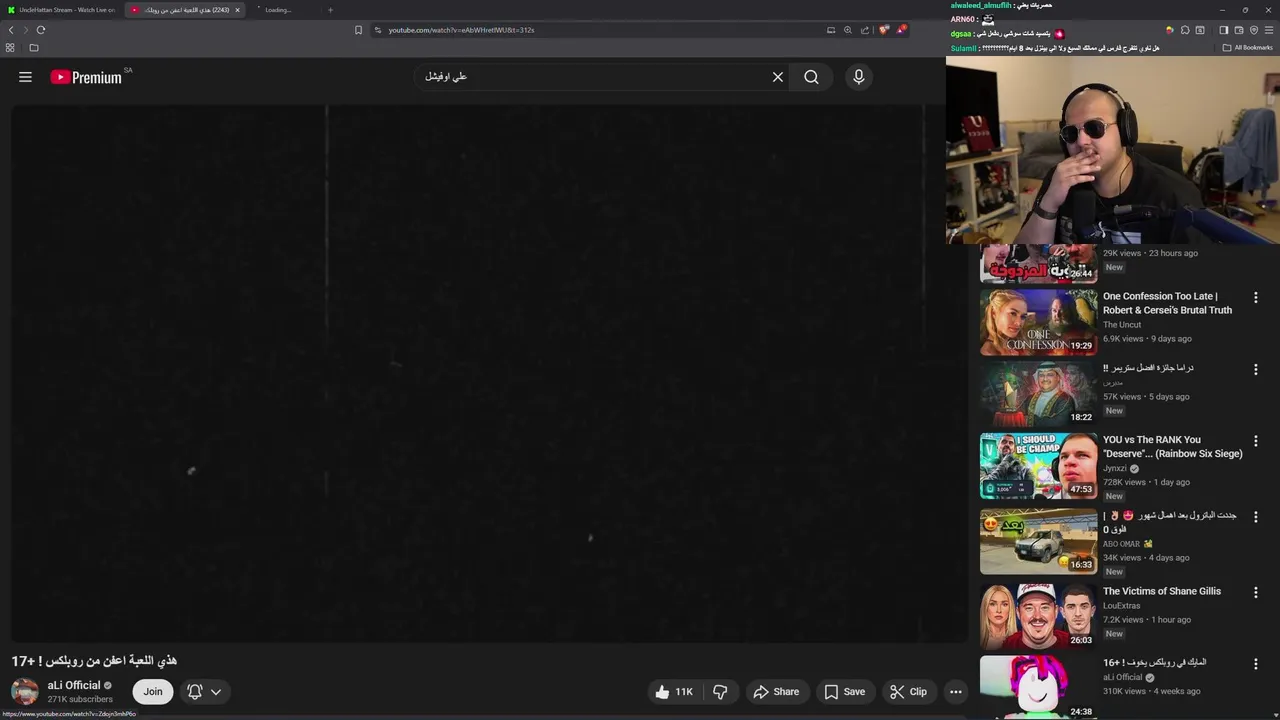Open YOU vs The RANK You Deserve title
Viewport: 1280px width, 720px height.
[x=1172, y=447]
